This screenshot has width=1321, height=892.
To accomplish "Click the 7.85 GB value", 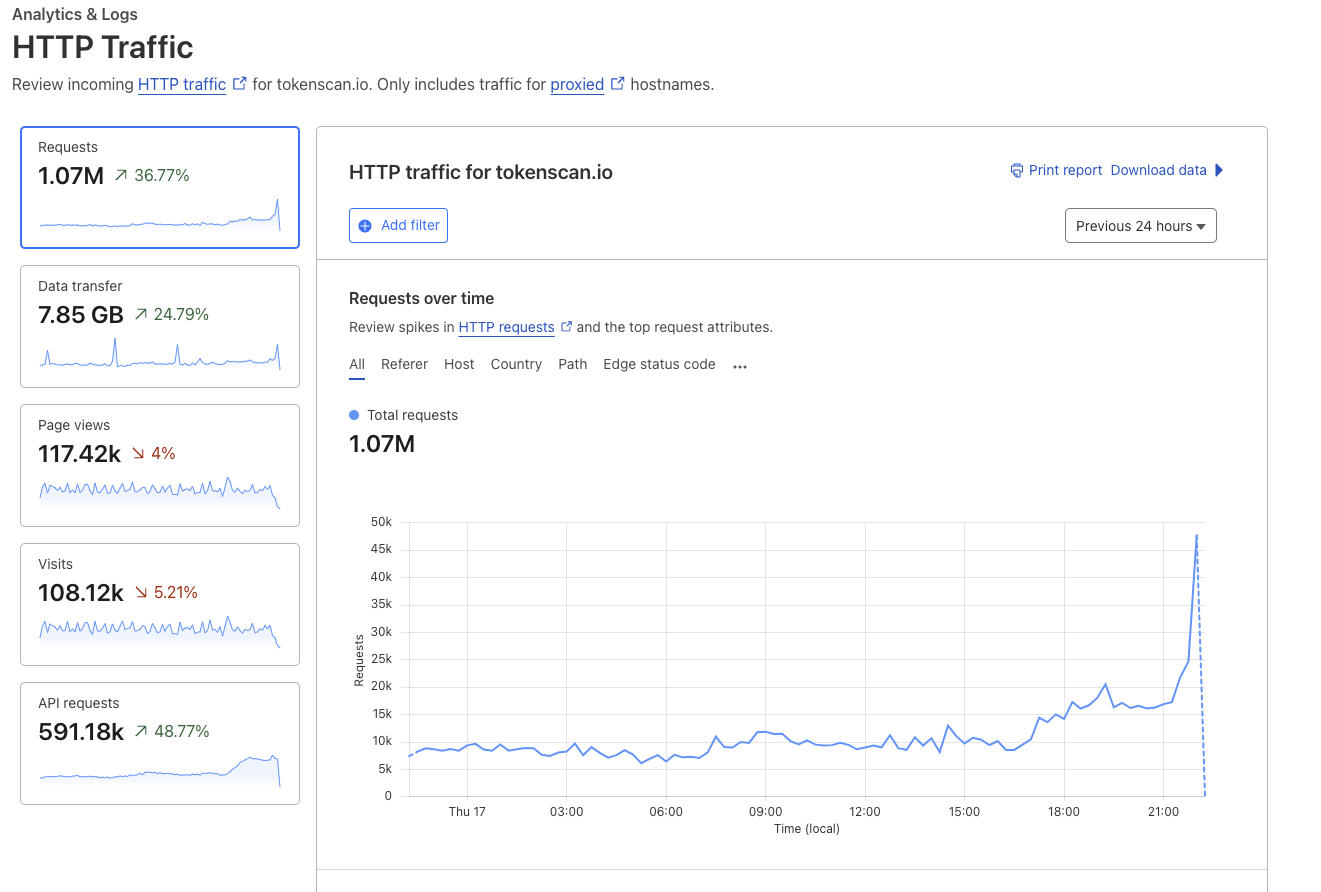I will pyautogui.click(x=81, y=315).
